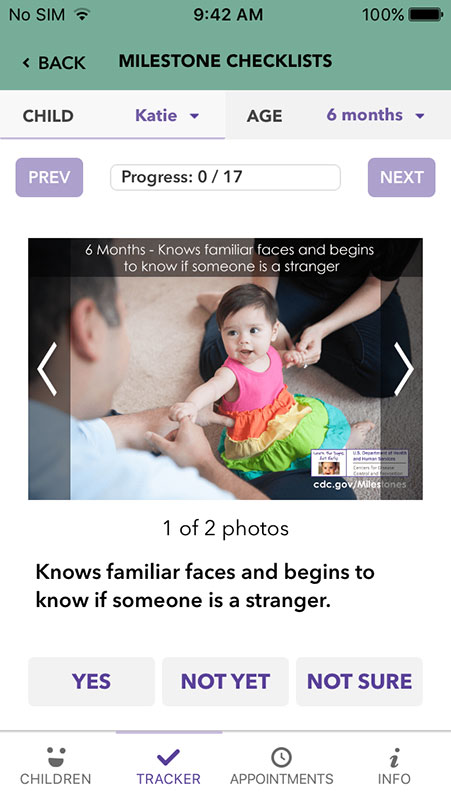Show the previous photo with left arrow
The height and width of the screenshot is (800, 451).
[47, 369]
